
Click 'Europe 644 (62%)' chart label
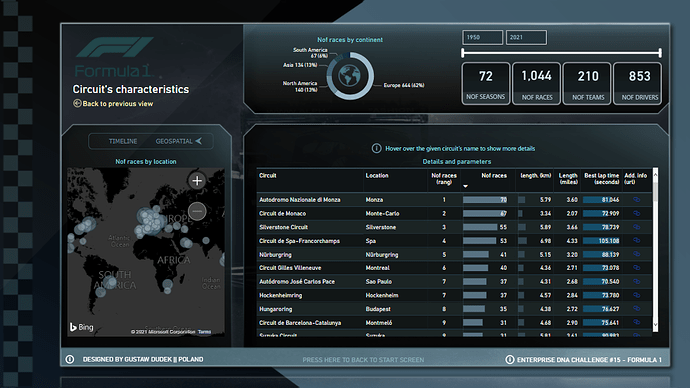404,85
